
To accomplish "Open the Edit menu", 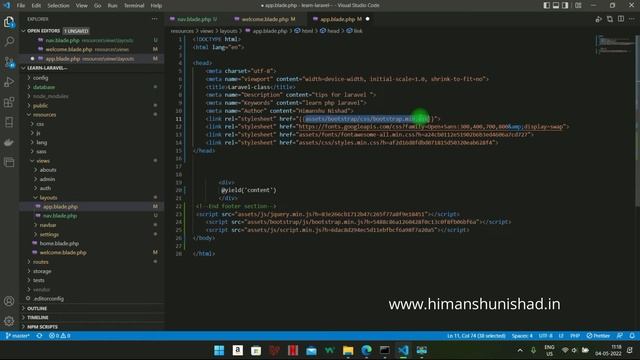I will (36, 6).
